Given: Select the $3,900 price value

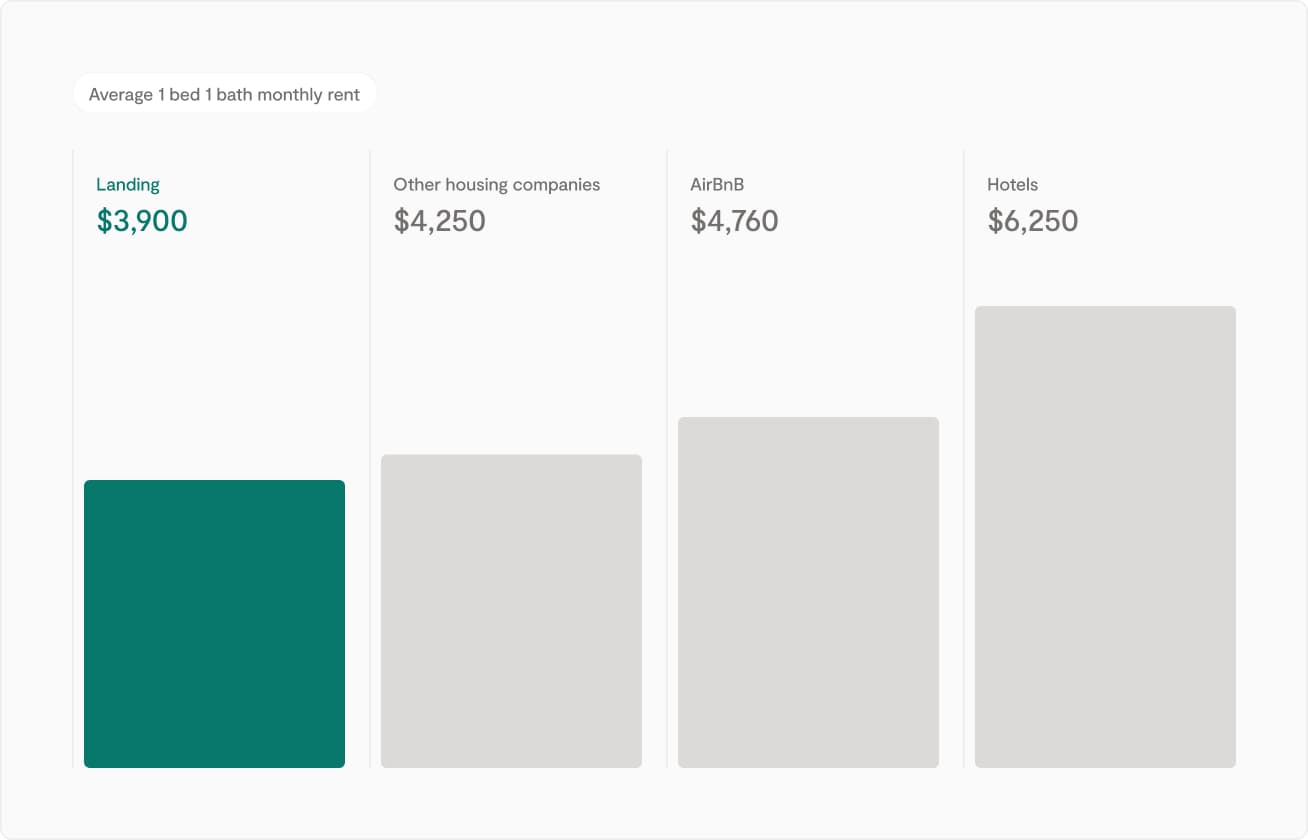Looking at the screenshot, I should coord(142,221).
